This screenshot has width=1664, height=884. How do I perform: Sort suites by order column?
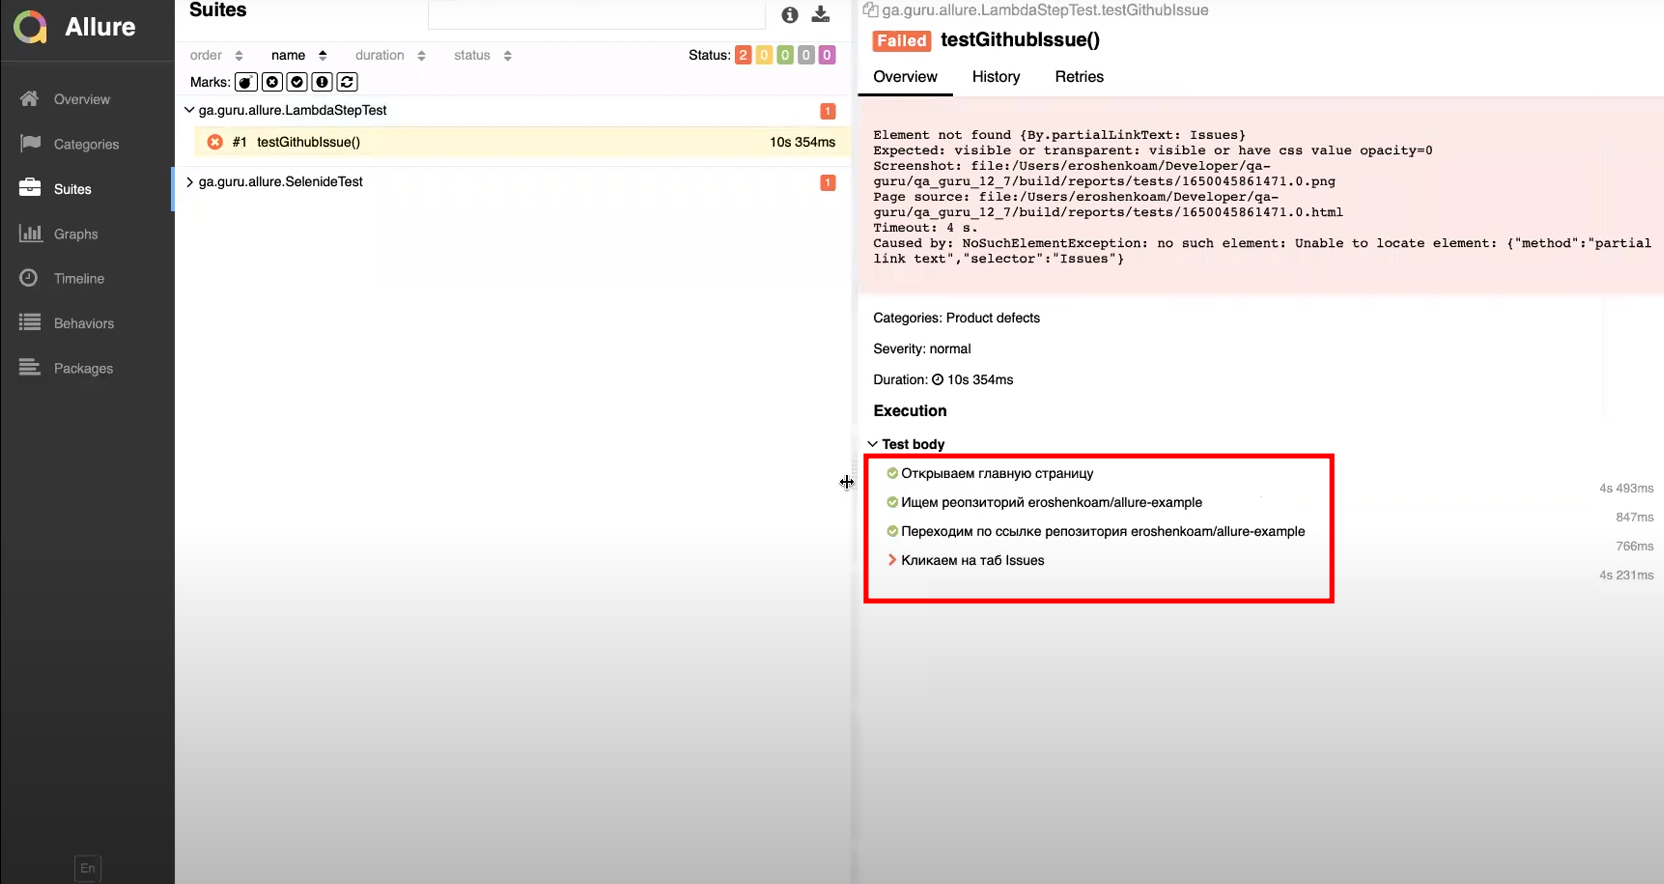(x=216, y=55)
